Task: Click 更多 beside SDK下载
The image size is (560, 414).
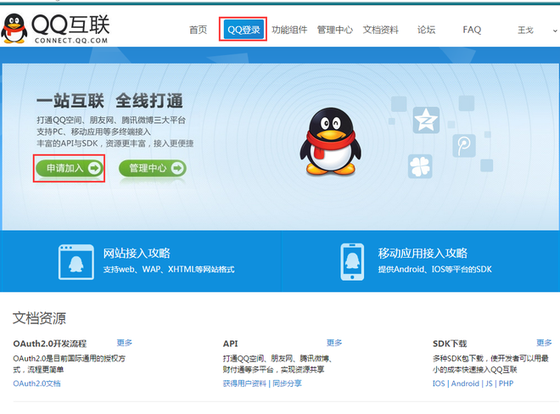Action: (544, 343)
